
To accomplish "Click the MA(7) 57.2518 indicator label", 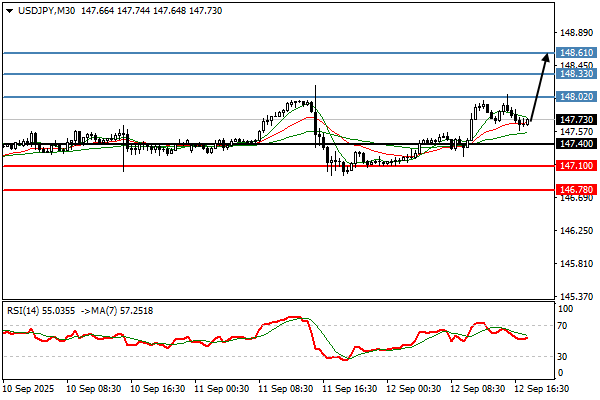I will tap(122, 311).
